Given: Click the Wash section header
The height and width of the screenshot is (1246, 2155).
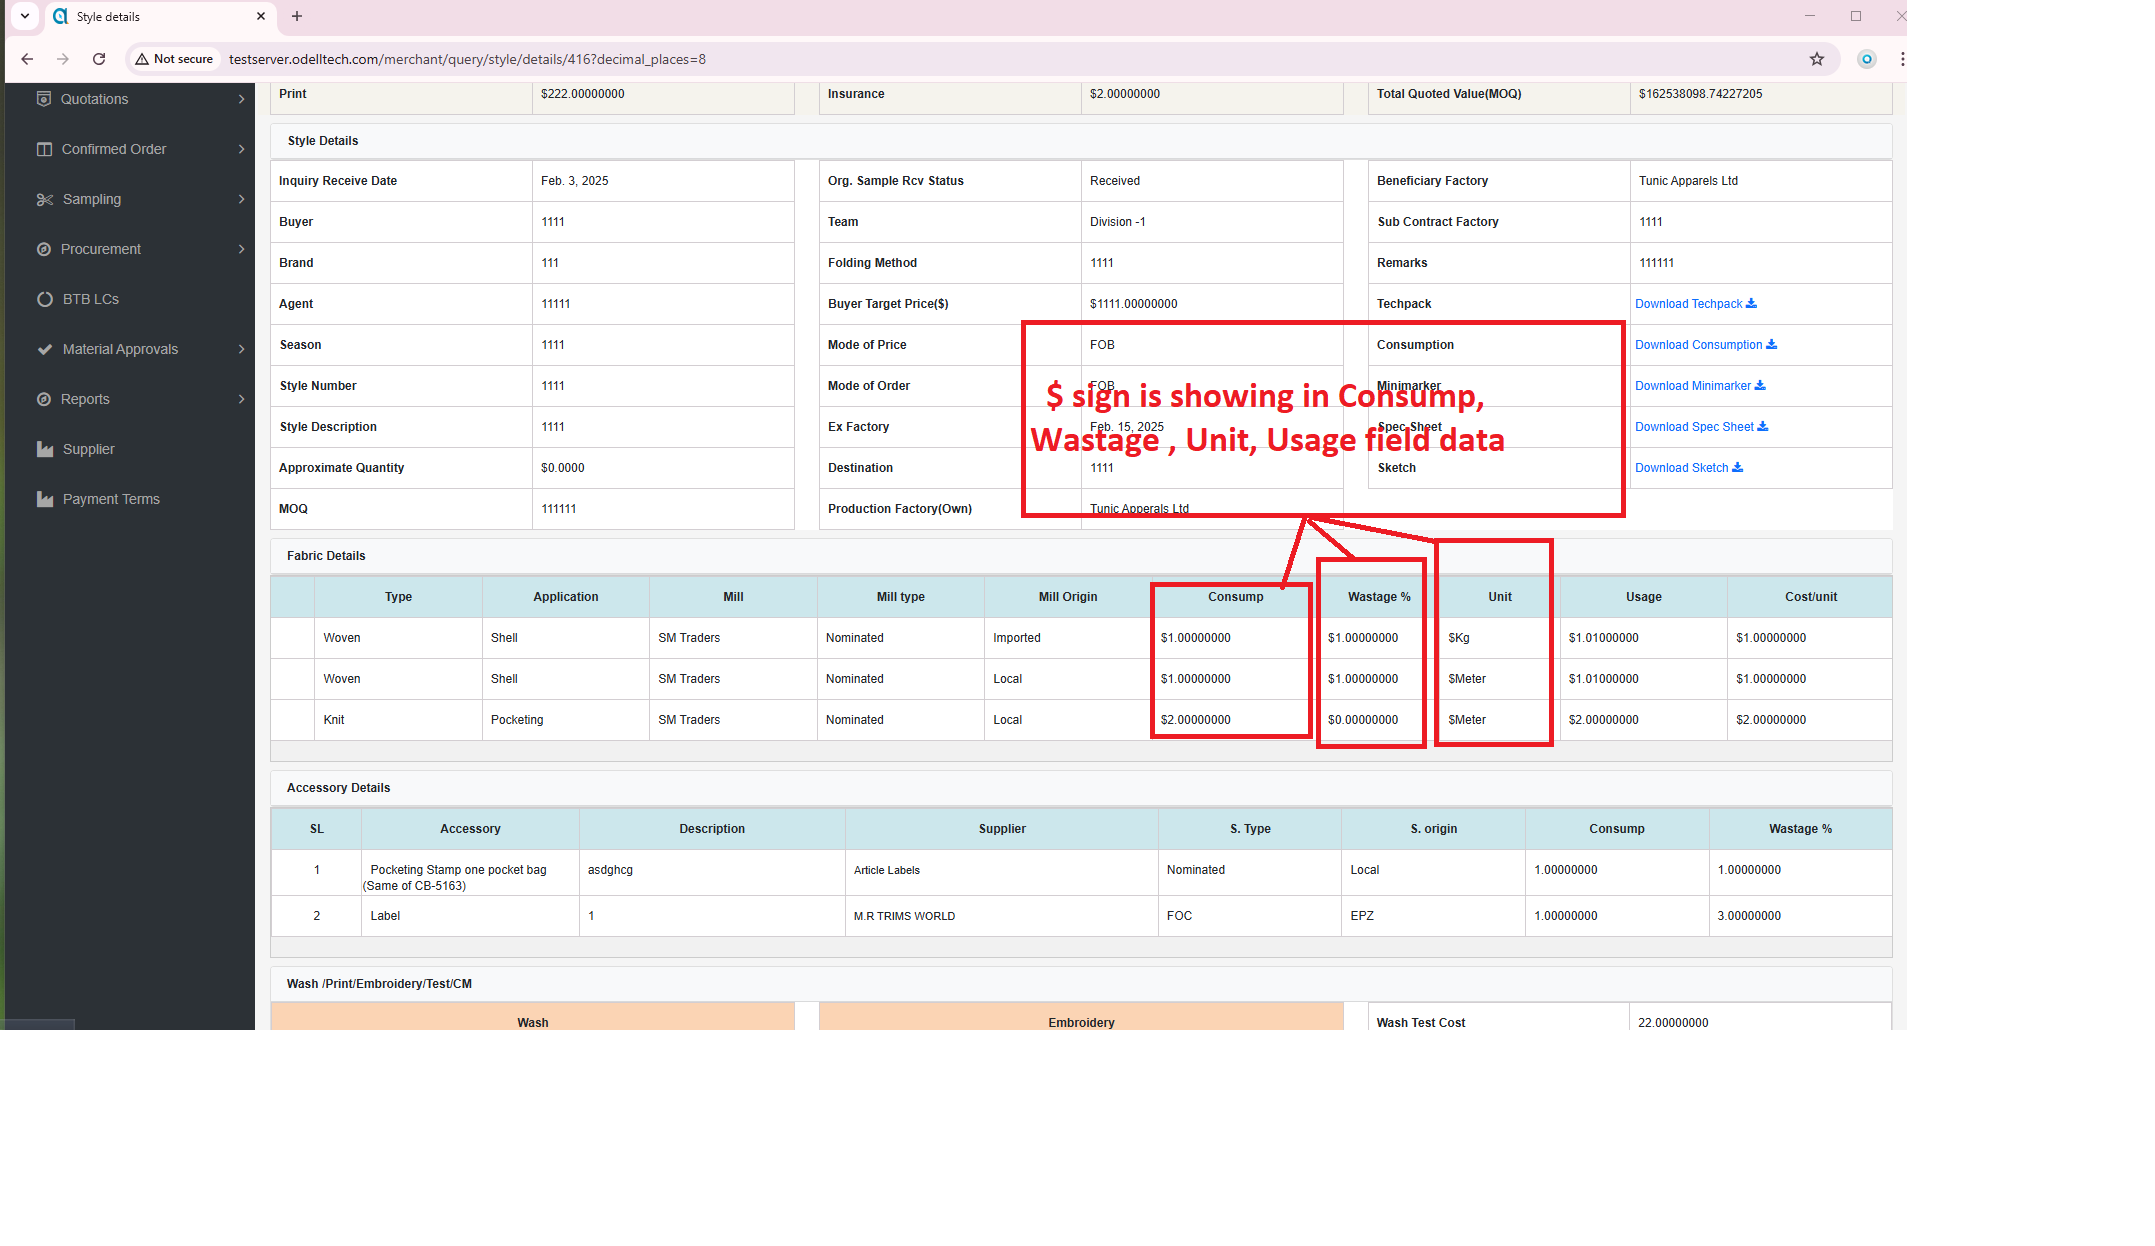Looking at the screenshot, I should pos(533,1017).
